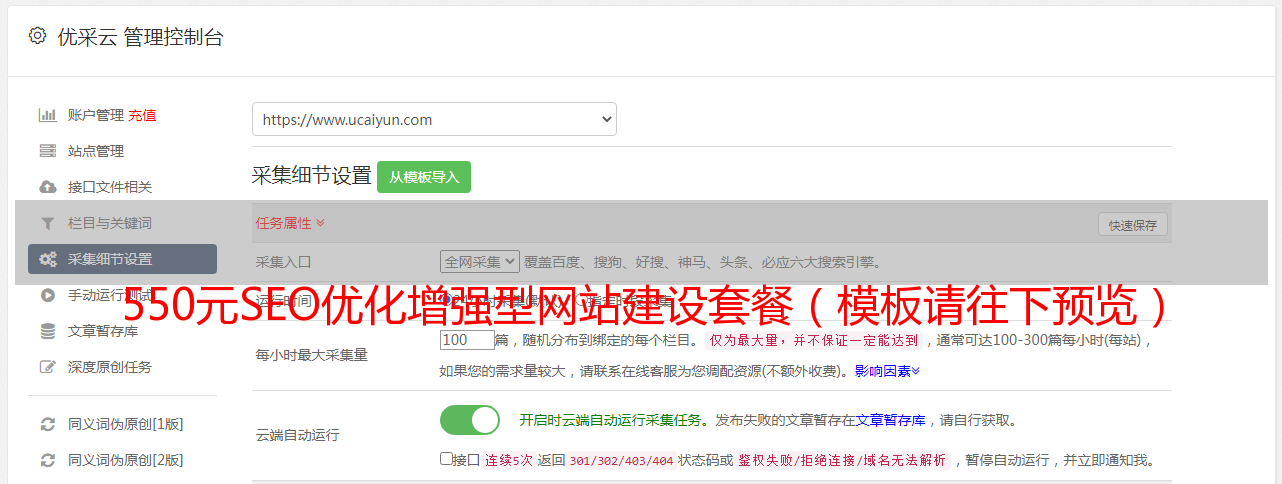Check the 接口 checkbox
The height and width of the screenshot is (484, 1282).
click(446, 459)
